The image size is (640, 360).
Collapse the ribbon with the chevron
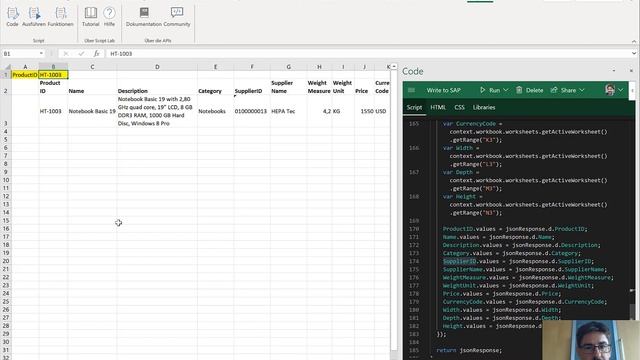pyautogui.click(x=634, y=41)
